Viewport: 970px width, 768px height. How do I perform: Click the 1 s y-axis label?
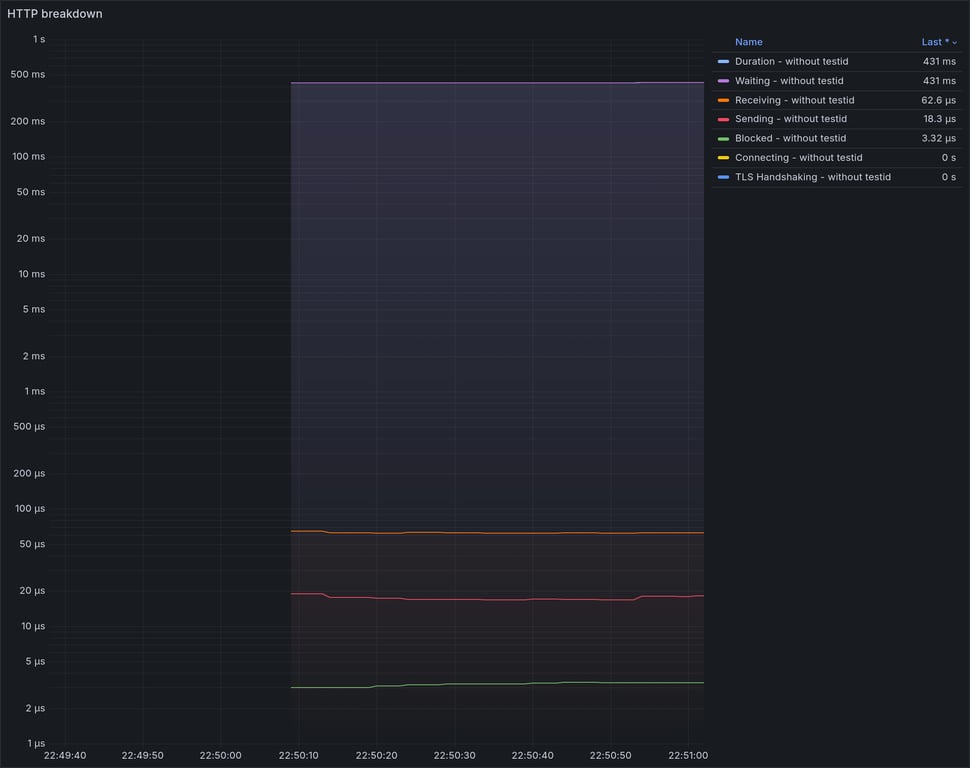[39, 39]
